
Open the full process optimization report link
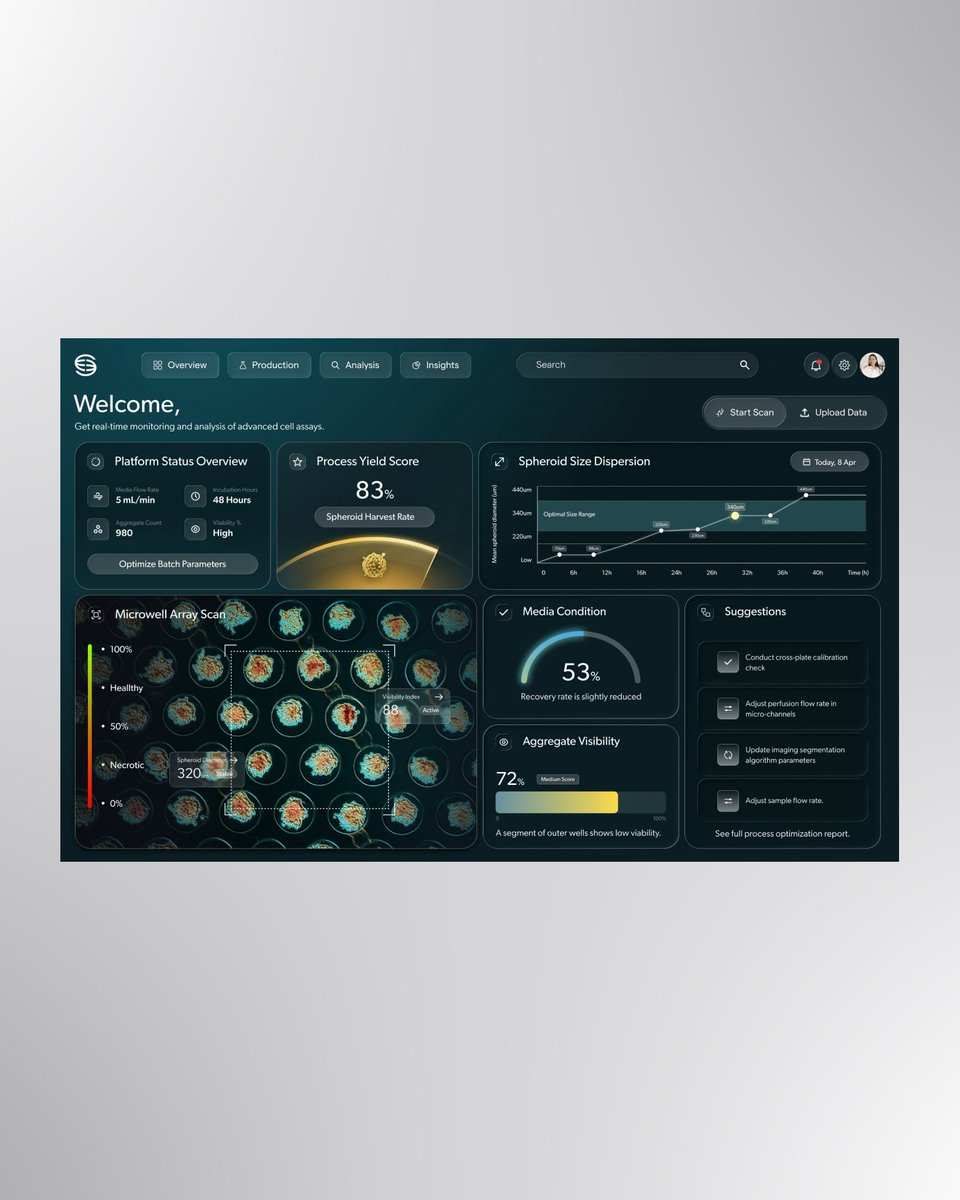[782, 833]
